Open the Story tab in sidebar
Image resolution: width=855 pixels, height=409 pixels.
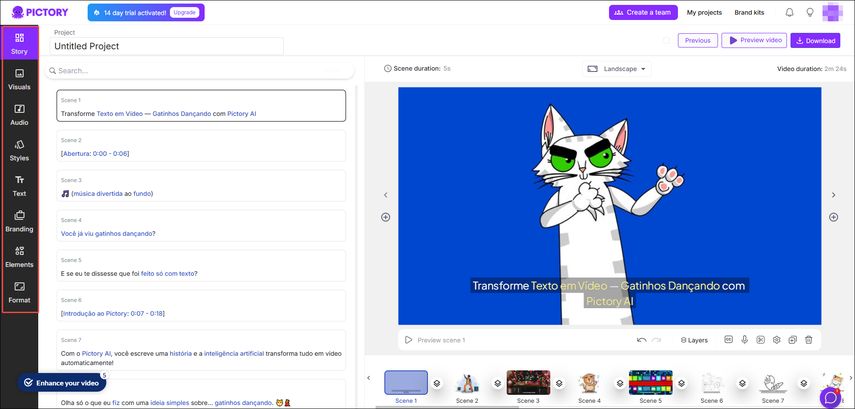[19, 43]
